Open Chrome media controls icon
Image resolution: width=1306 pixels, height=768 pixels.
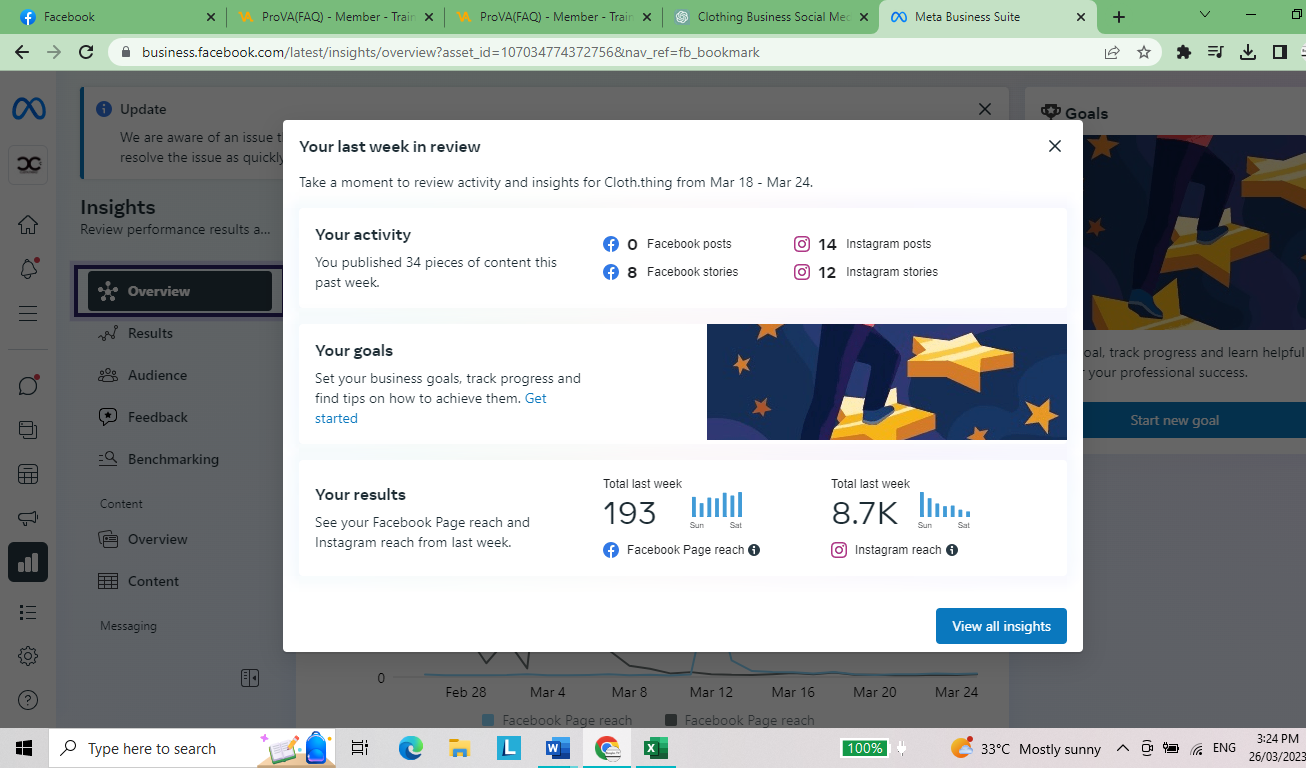(1216, 52)
